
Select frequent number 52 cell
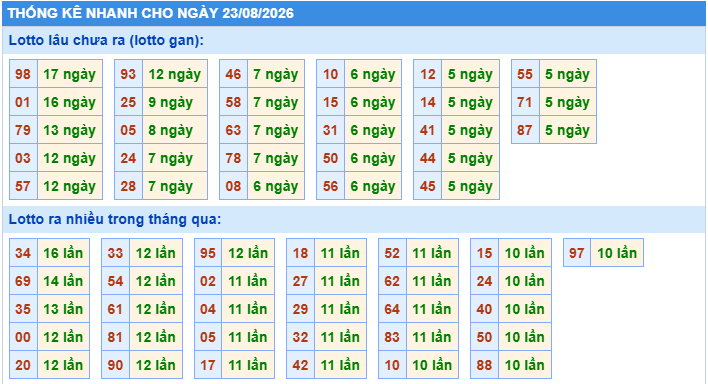392,253
